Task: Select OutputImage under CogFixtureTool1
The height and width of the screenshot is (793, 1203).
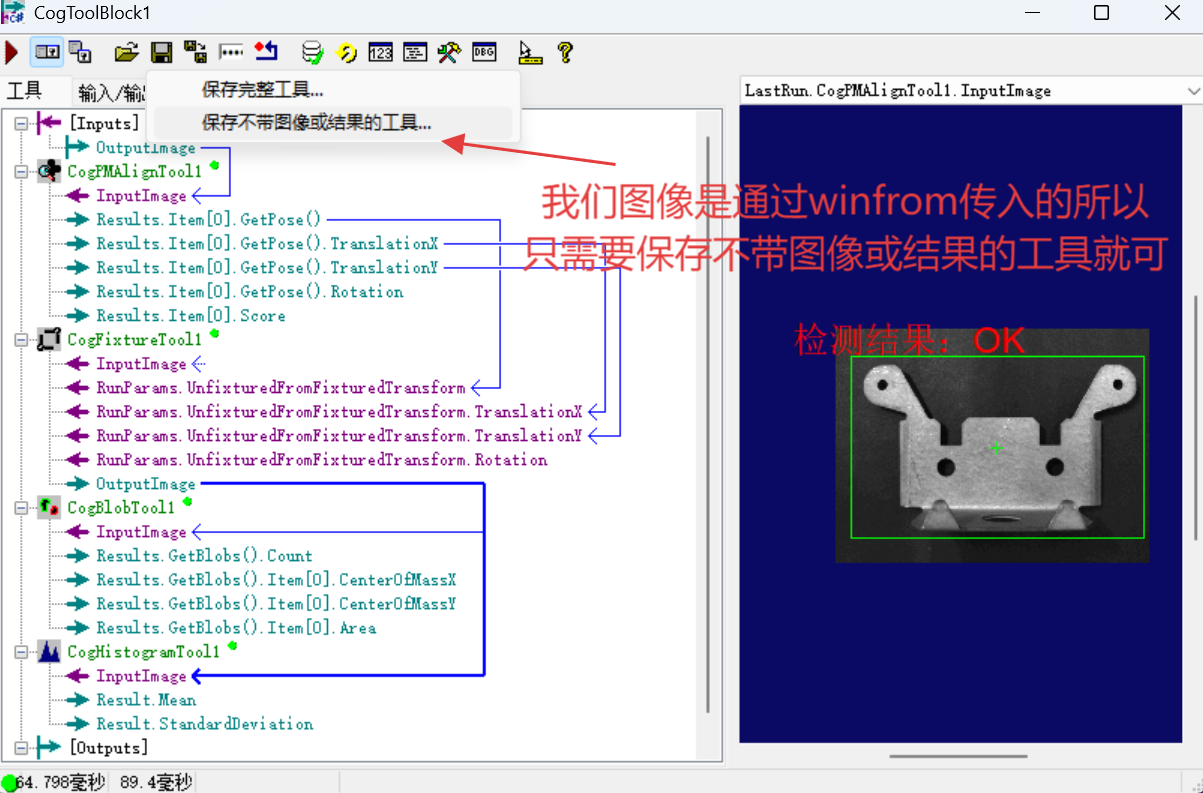Action: pos(146,484)
